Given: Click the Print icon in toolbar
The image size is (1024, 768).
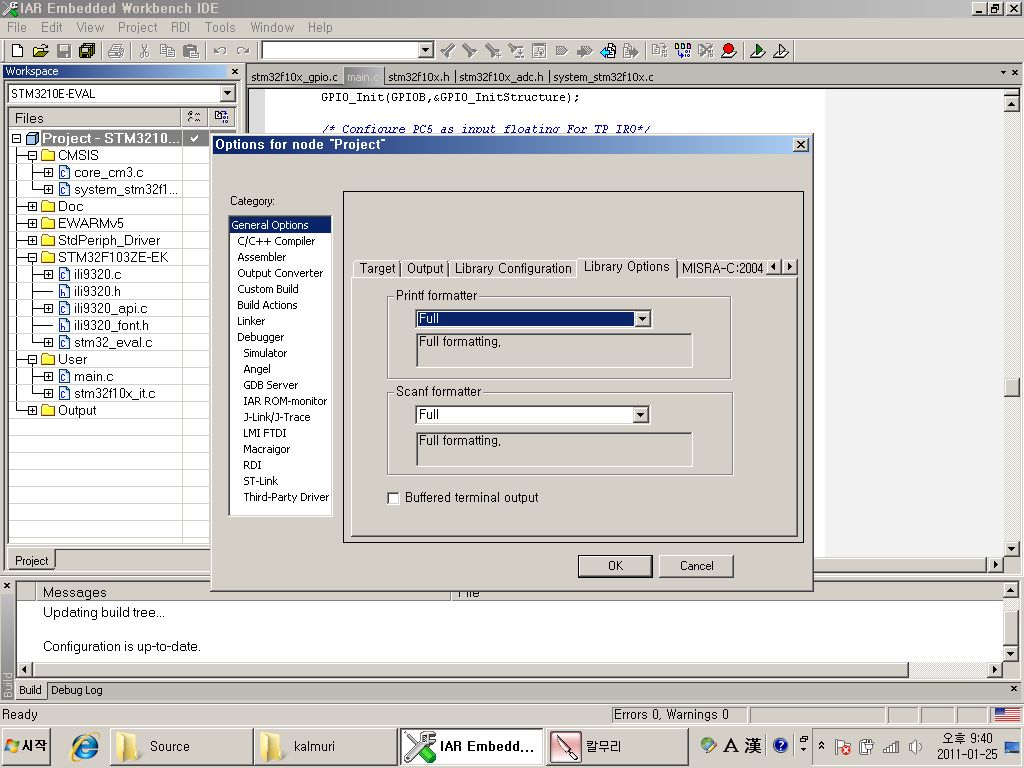Looking at the screenshot, I should [x=116, y=50].
